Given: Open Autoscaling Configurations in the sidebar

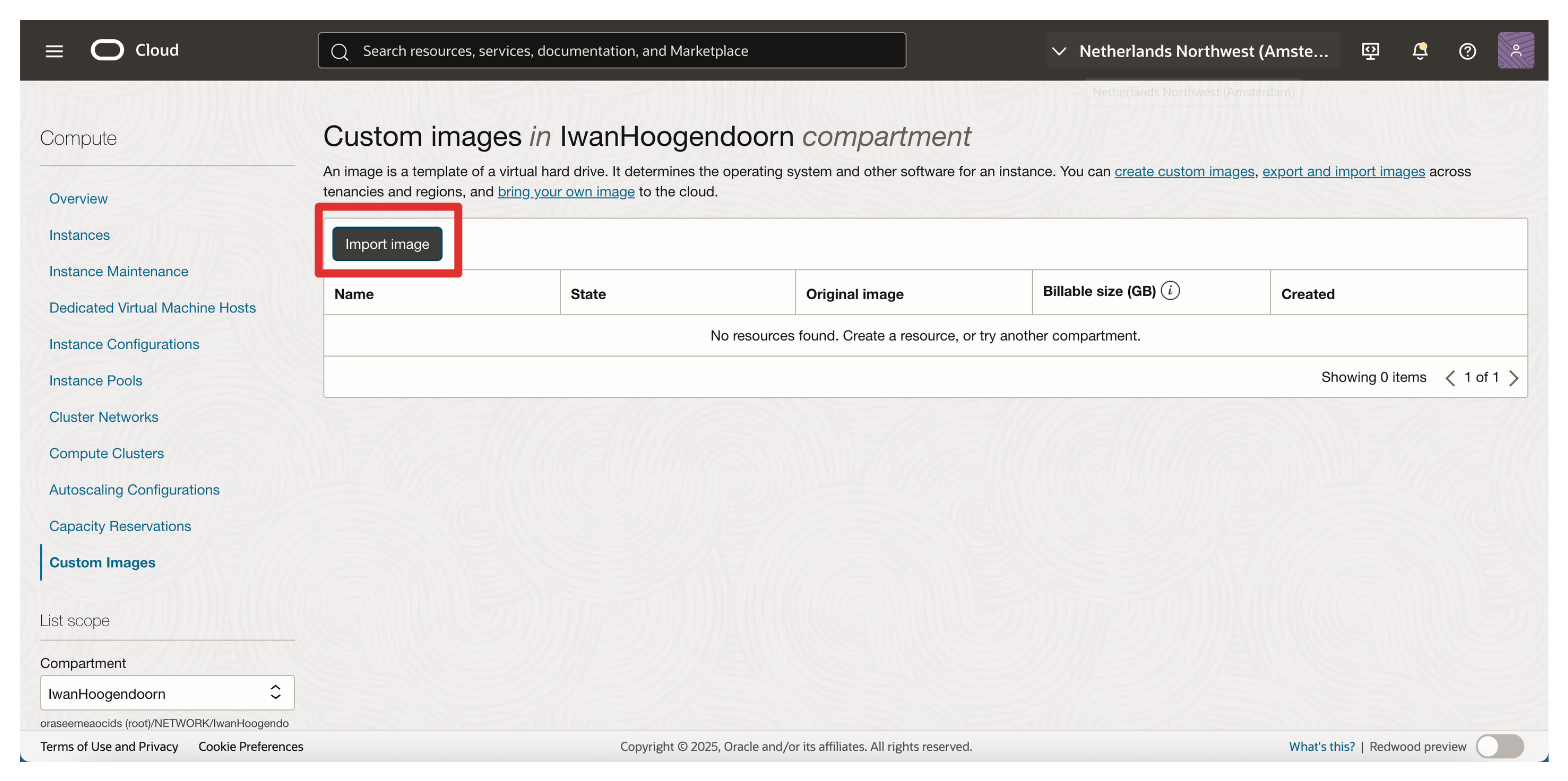Looking at the screenshot, I should point(134,490).
